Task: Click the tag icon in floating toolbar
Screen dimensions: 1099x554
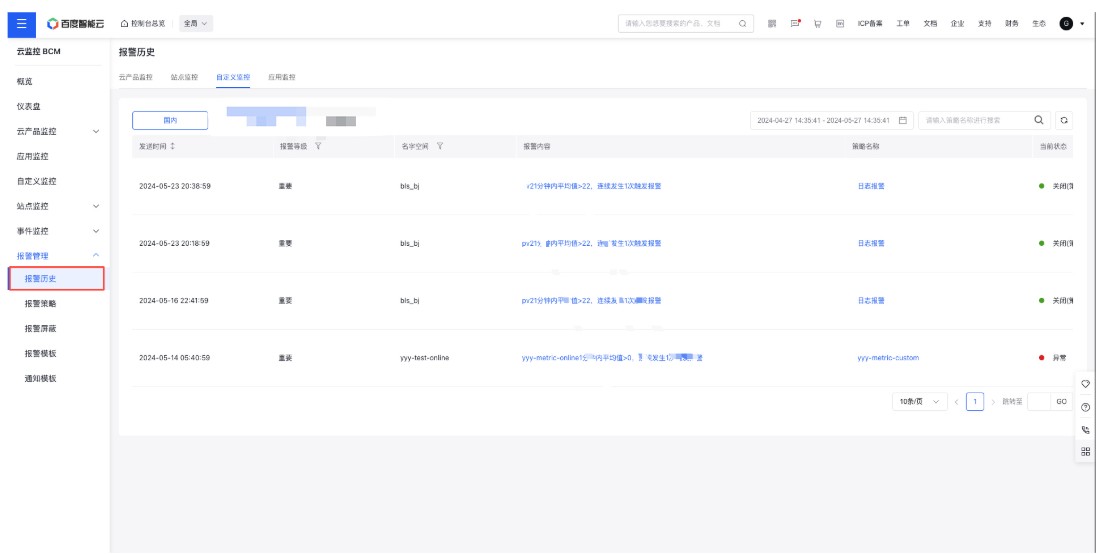Action: coord(1086,384)
